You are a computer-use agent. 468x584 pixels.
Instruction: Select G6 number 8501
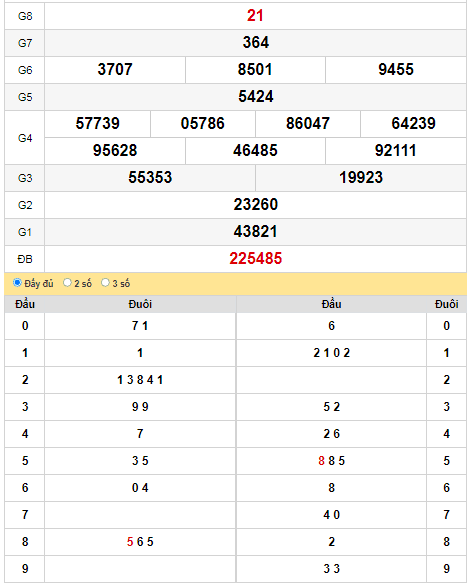pyautogui.click(x=255, y=70)
